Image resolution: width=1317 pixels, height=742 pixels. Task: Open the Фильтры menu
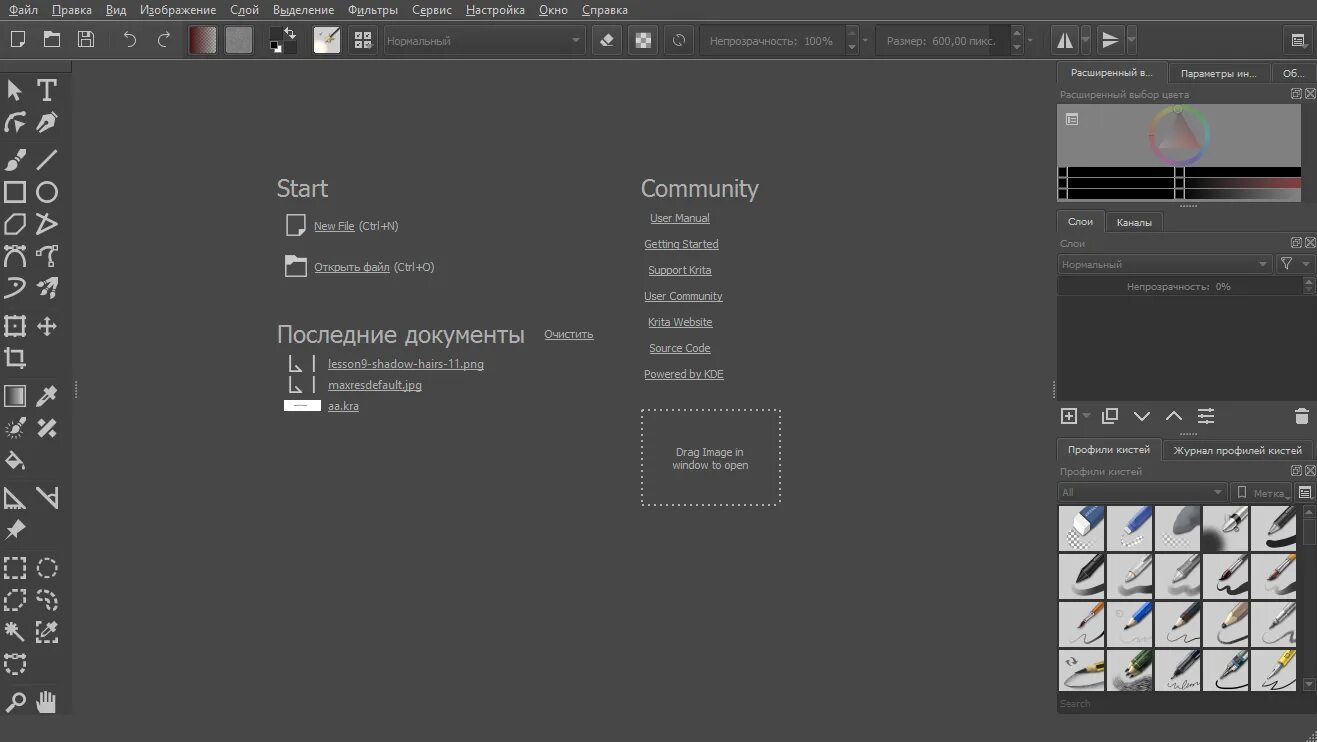(x=373, y=10)
